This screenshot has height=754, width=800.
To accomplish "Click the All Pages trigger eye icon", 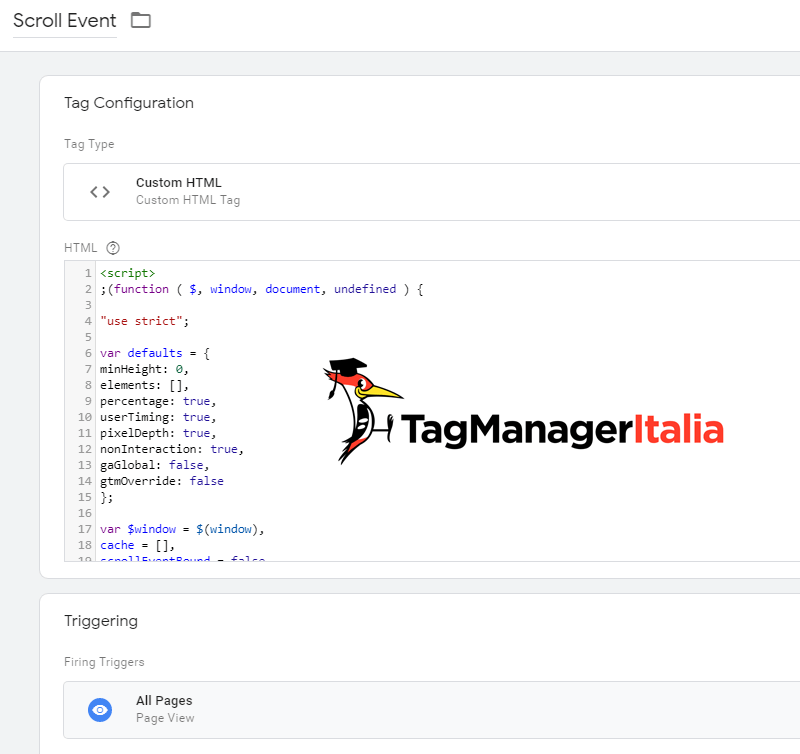I will [x=100, y=710].
